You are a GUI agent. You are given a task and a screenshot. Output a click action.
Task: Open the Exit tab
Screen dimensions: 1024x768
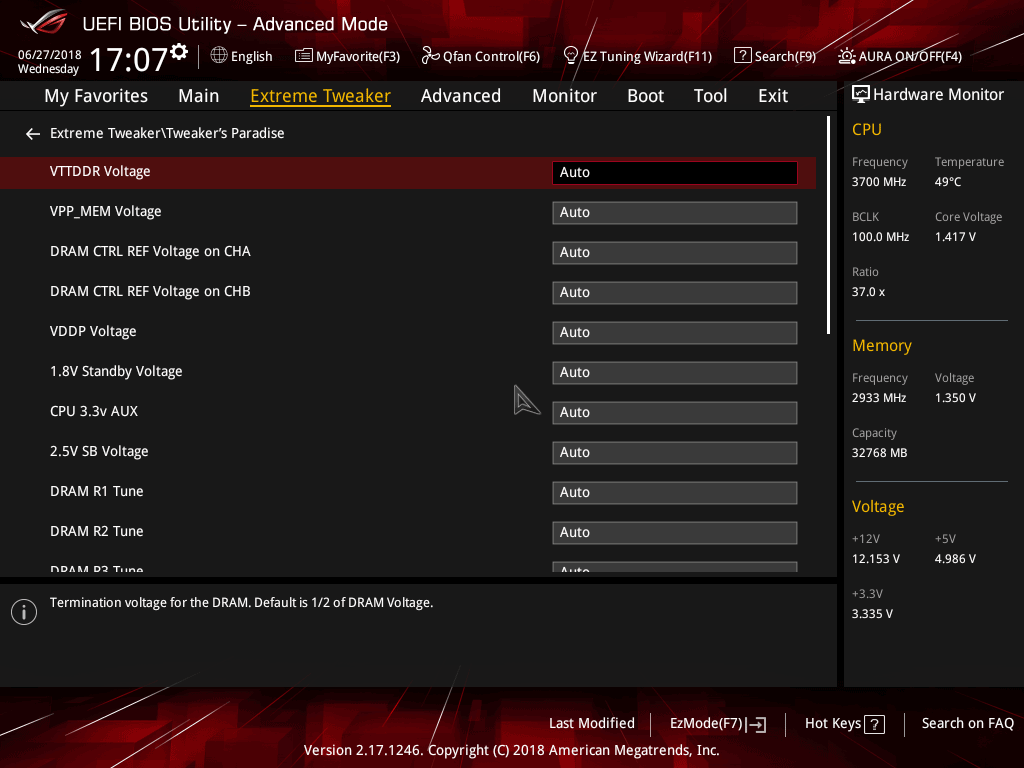tap(773, 96)
